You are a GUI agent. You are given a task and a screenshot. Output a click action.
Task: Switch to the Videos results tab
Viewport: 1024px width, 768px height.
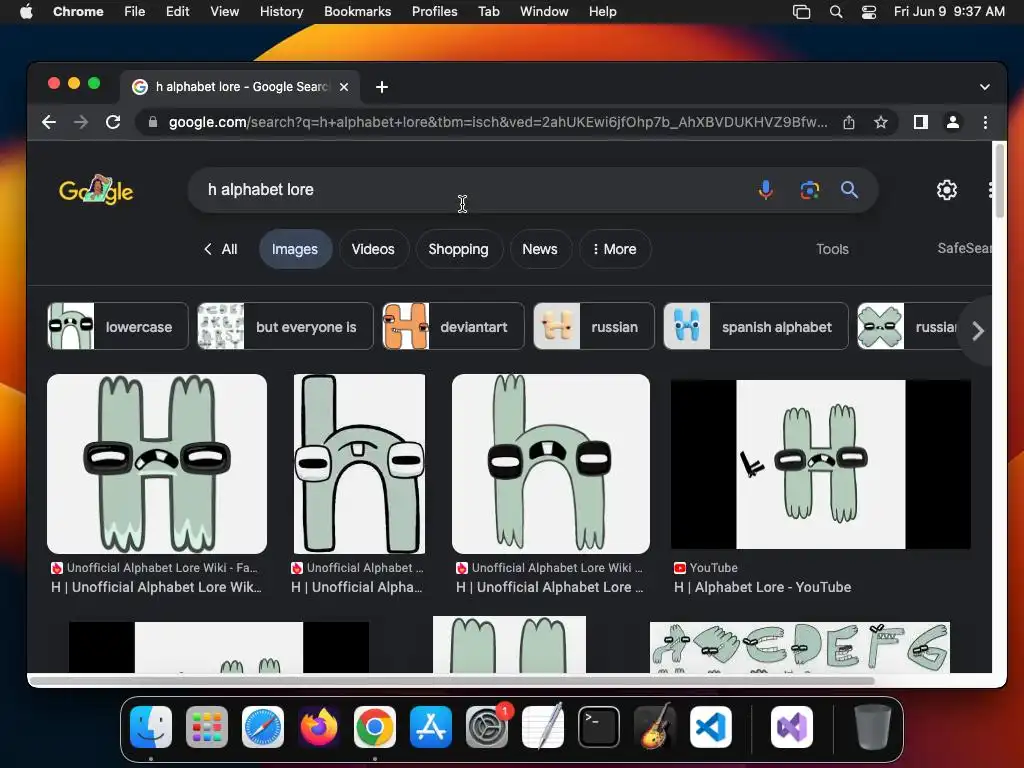373,249
